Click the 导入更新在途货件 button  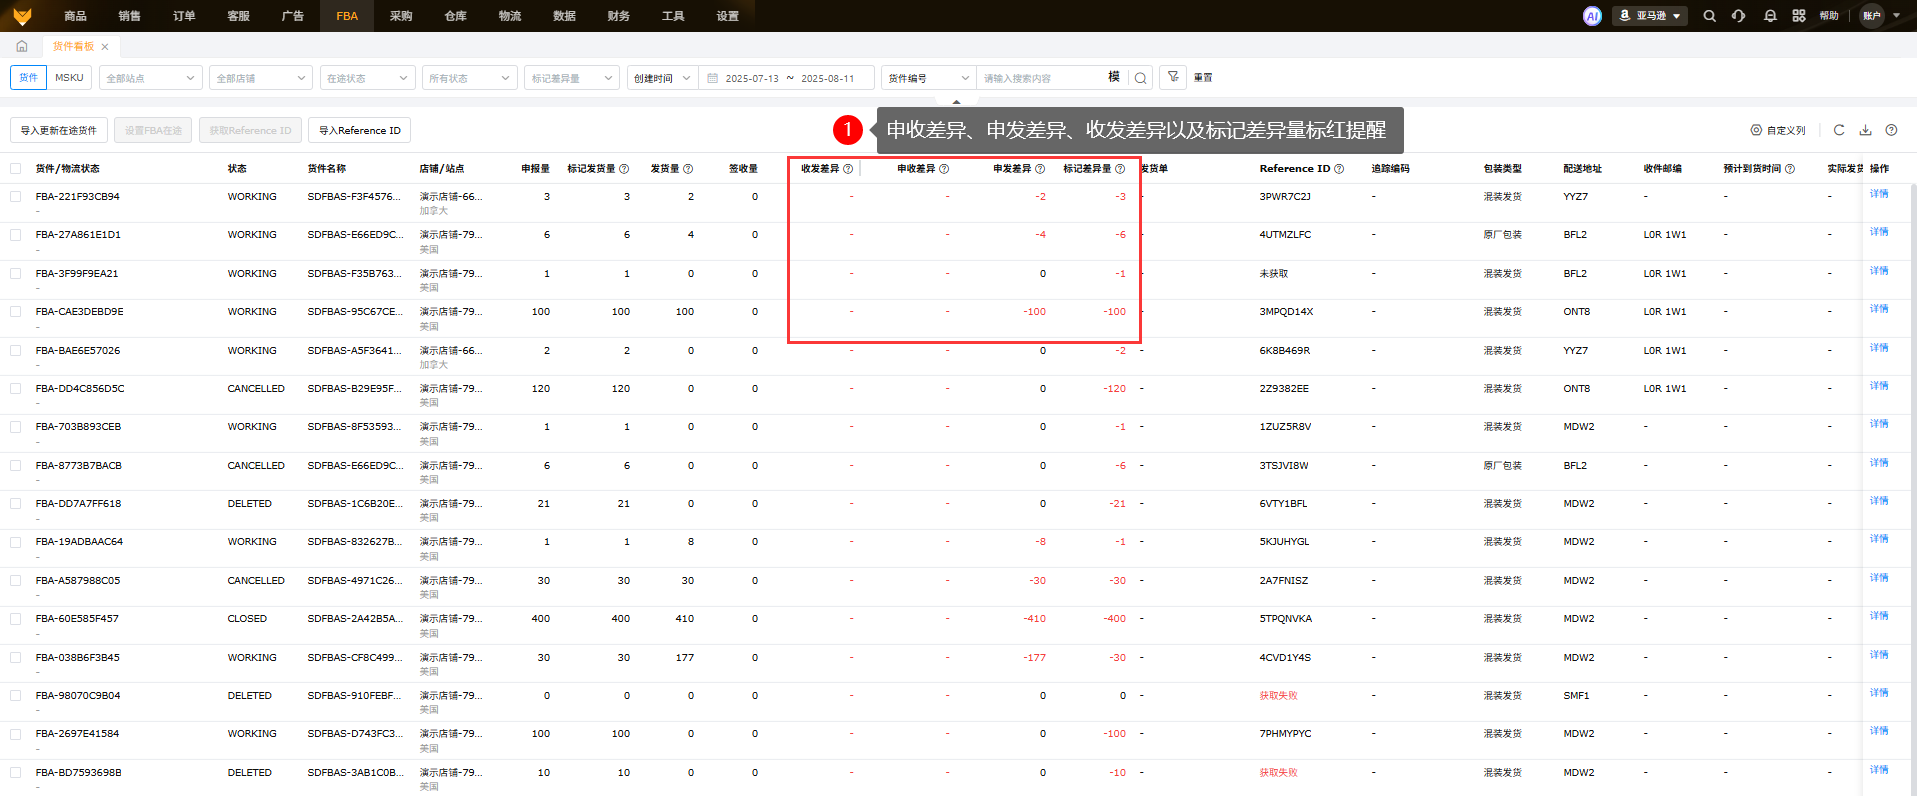click(x=59, y=131)
